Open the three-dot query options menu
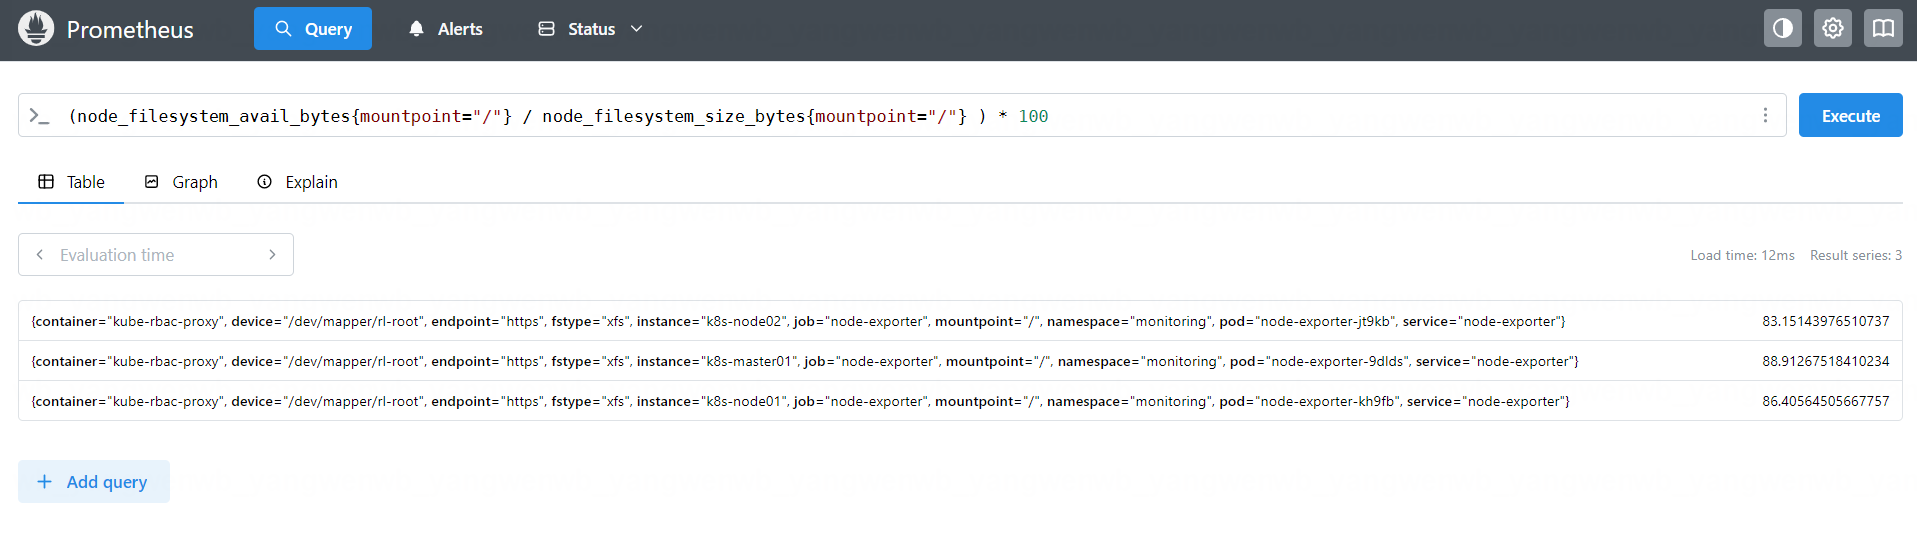Screen dimensions: 1917x555 pos(1765,116)
